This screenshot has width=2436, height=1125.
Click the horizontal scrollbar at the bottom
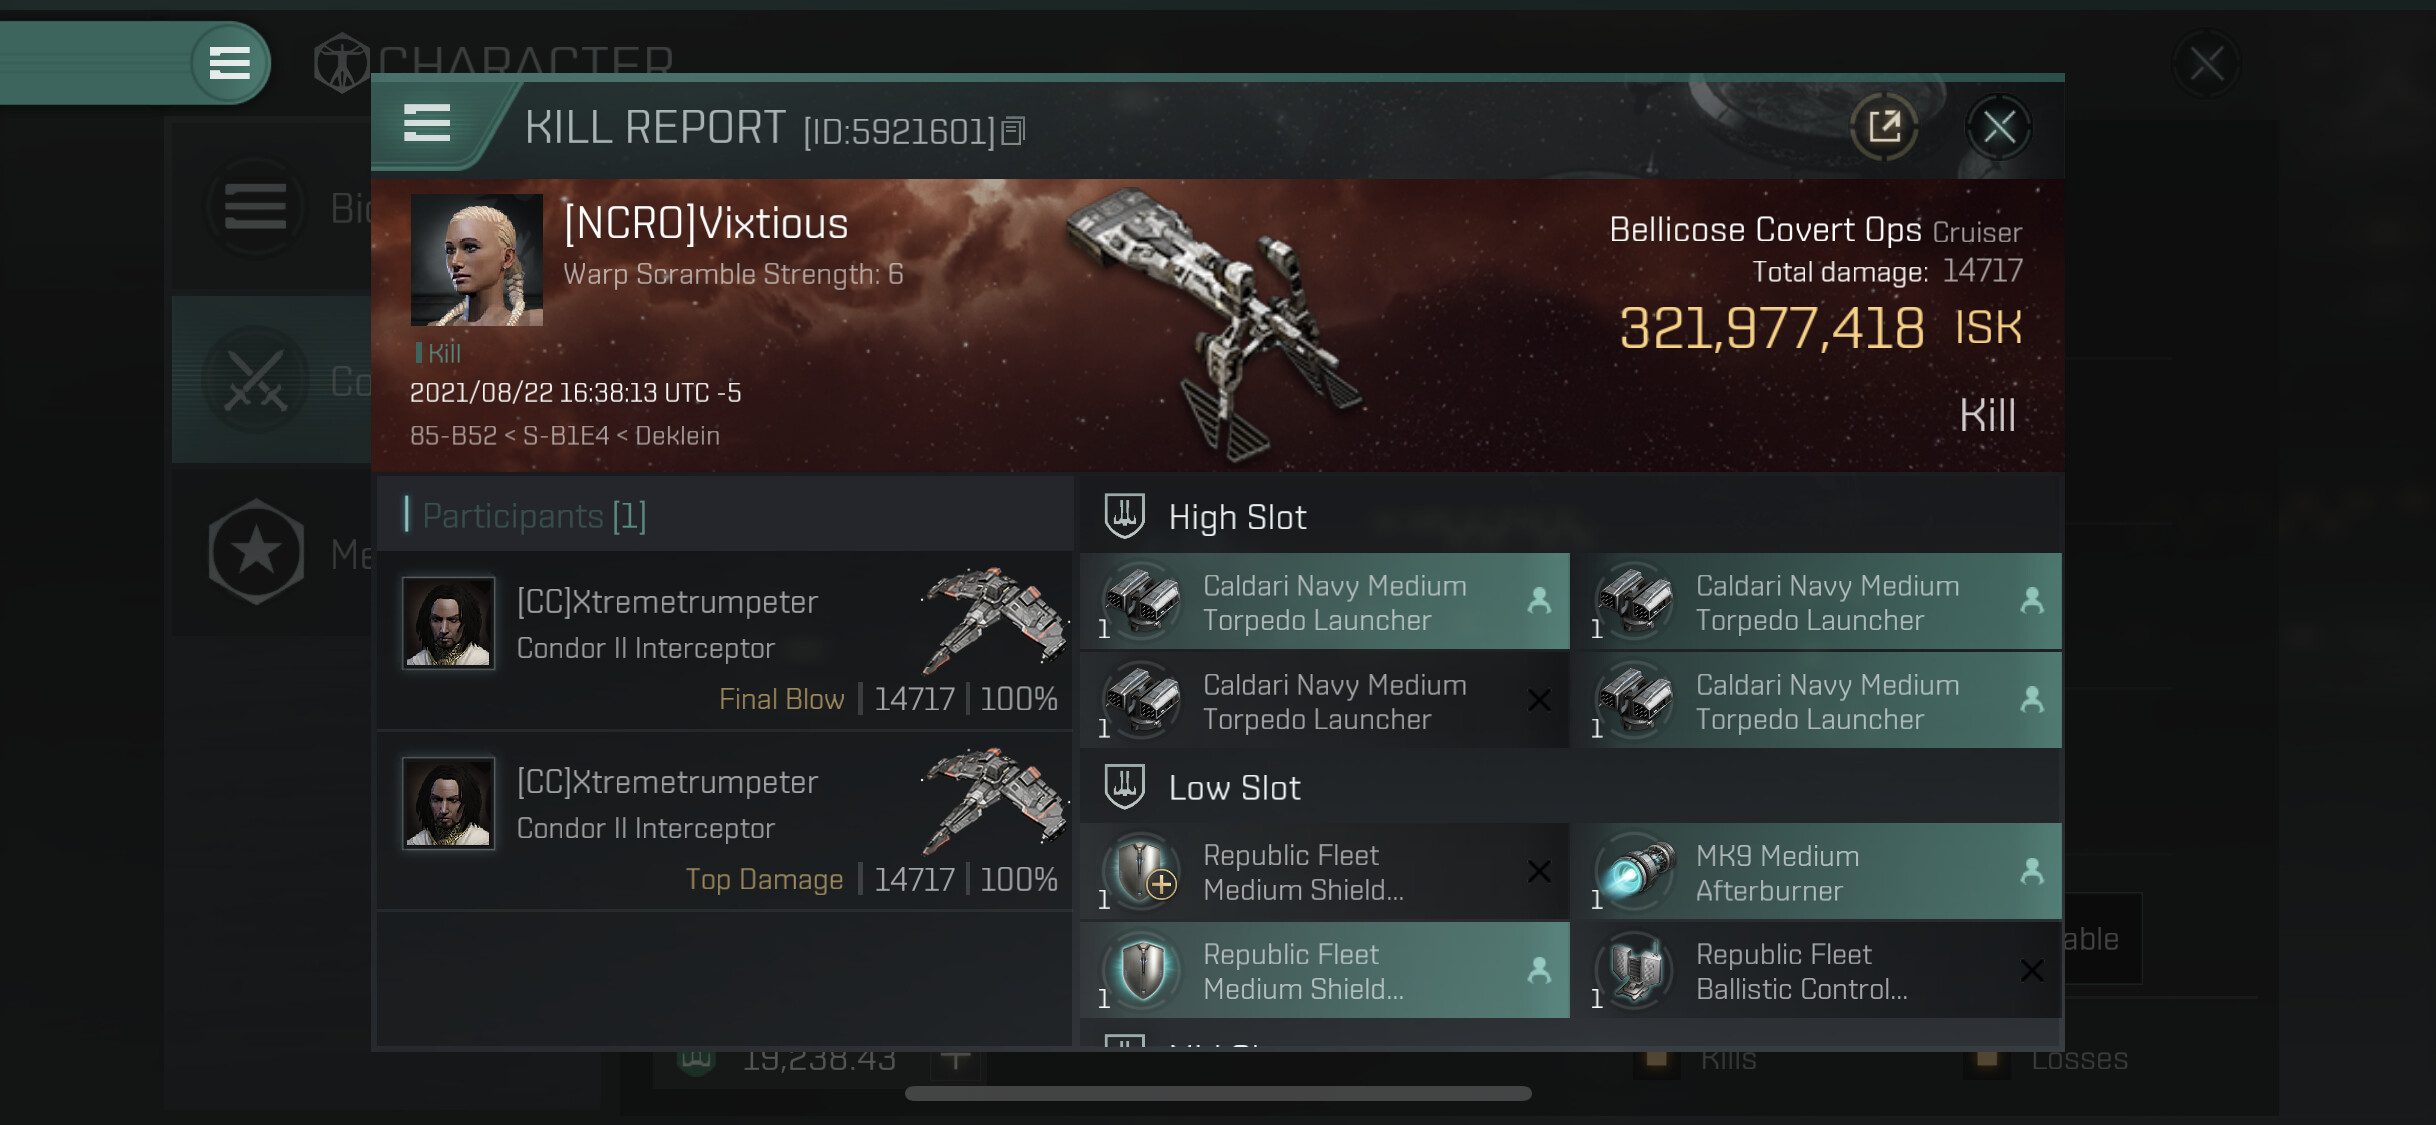(1217, 1093)
